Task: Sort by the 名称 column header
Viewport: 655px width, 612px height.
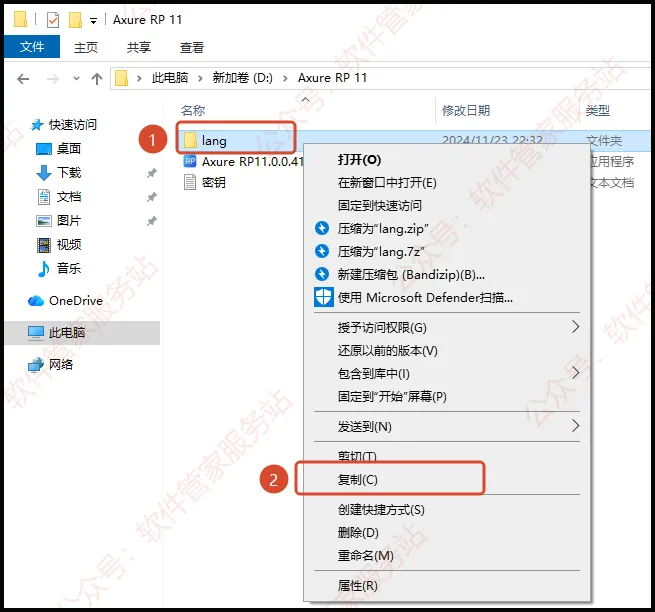Action: (193, 111)
